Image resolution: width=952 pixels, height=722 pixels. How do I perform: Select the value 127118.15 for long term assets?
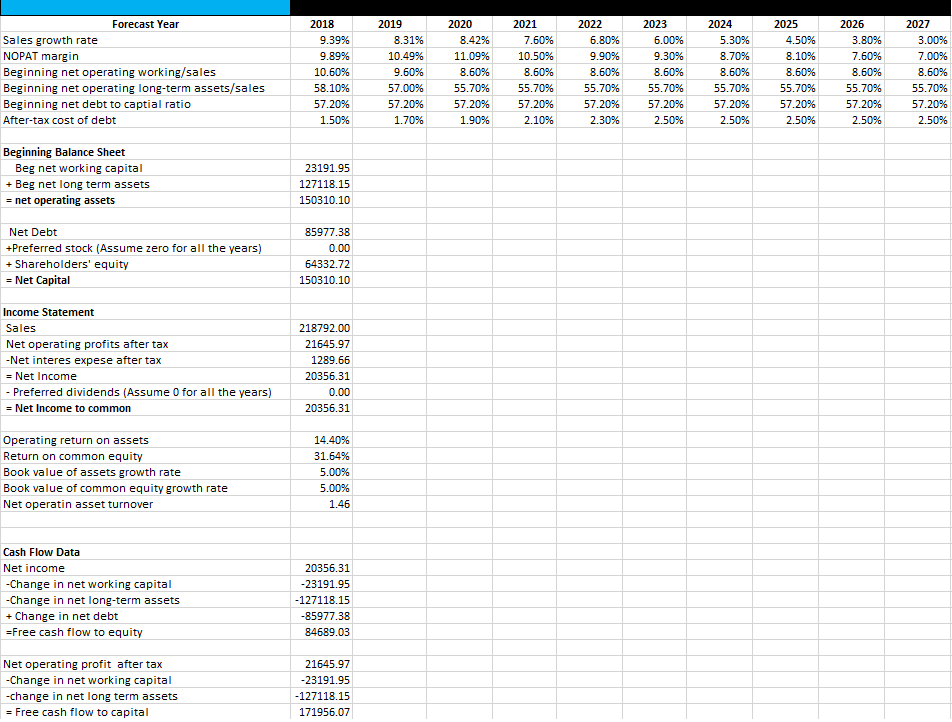click(x=322, y=184)
